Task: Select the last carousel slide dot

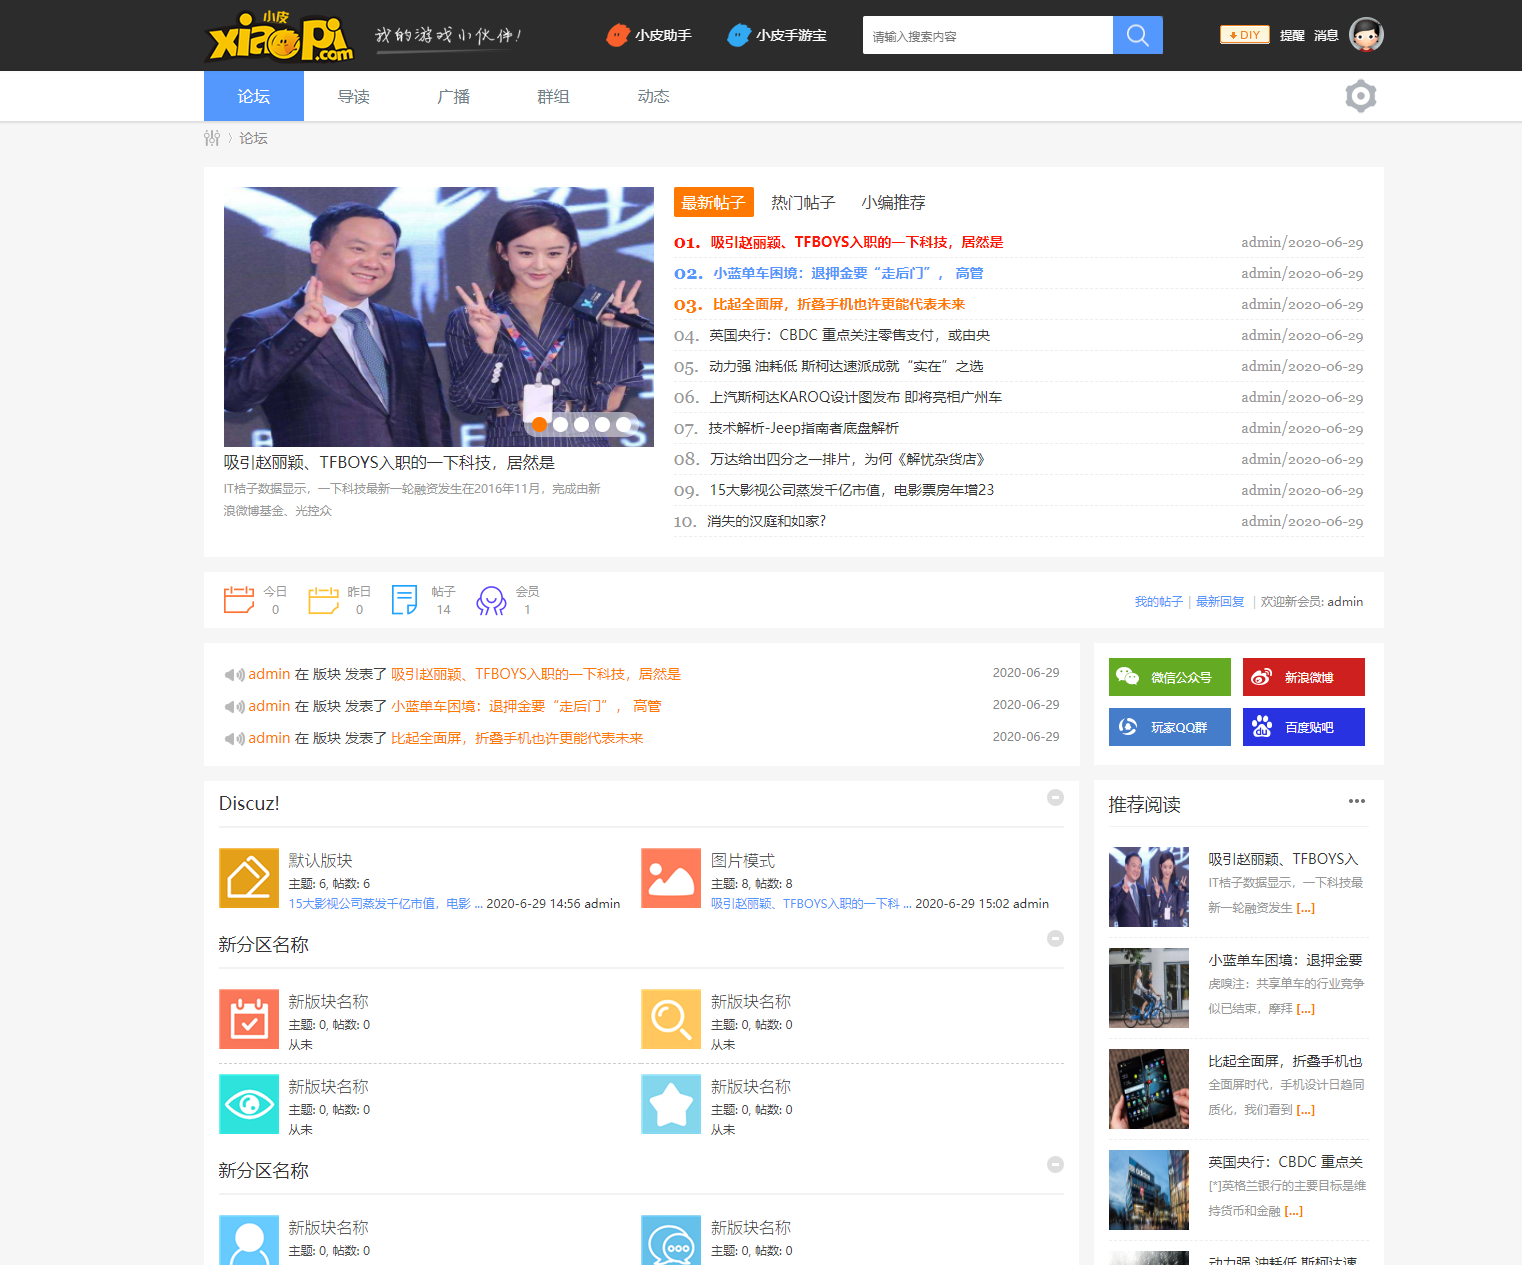Action: pyautogui.click(x=623, y=424)
